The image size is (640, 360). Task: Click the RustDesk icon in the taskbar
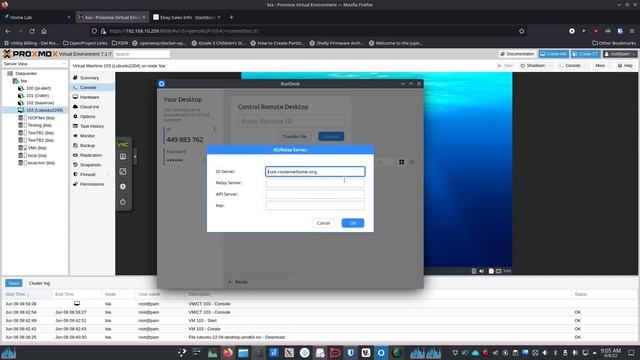pos(381,353)
